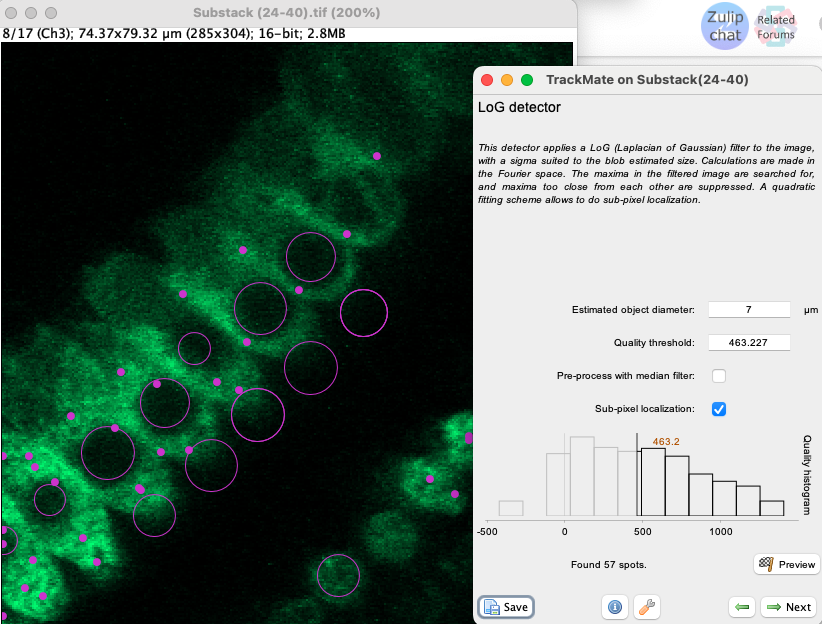Screen dimensions: 822x624
Task: Enable Pre-process with median filter
Action: tap(719, 375)
